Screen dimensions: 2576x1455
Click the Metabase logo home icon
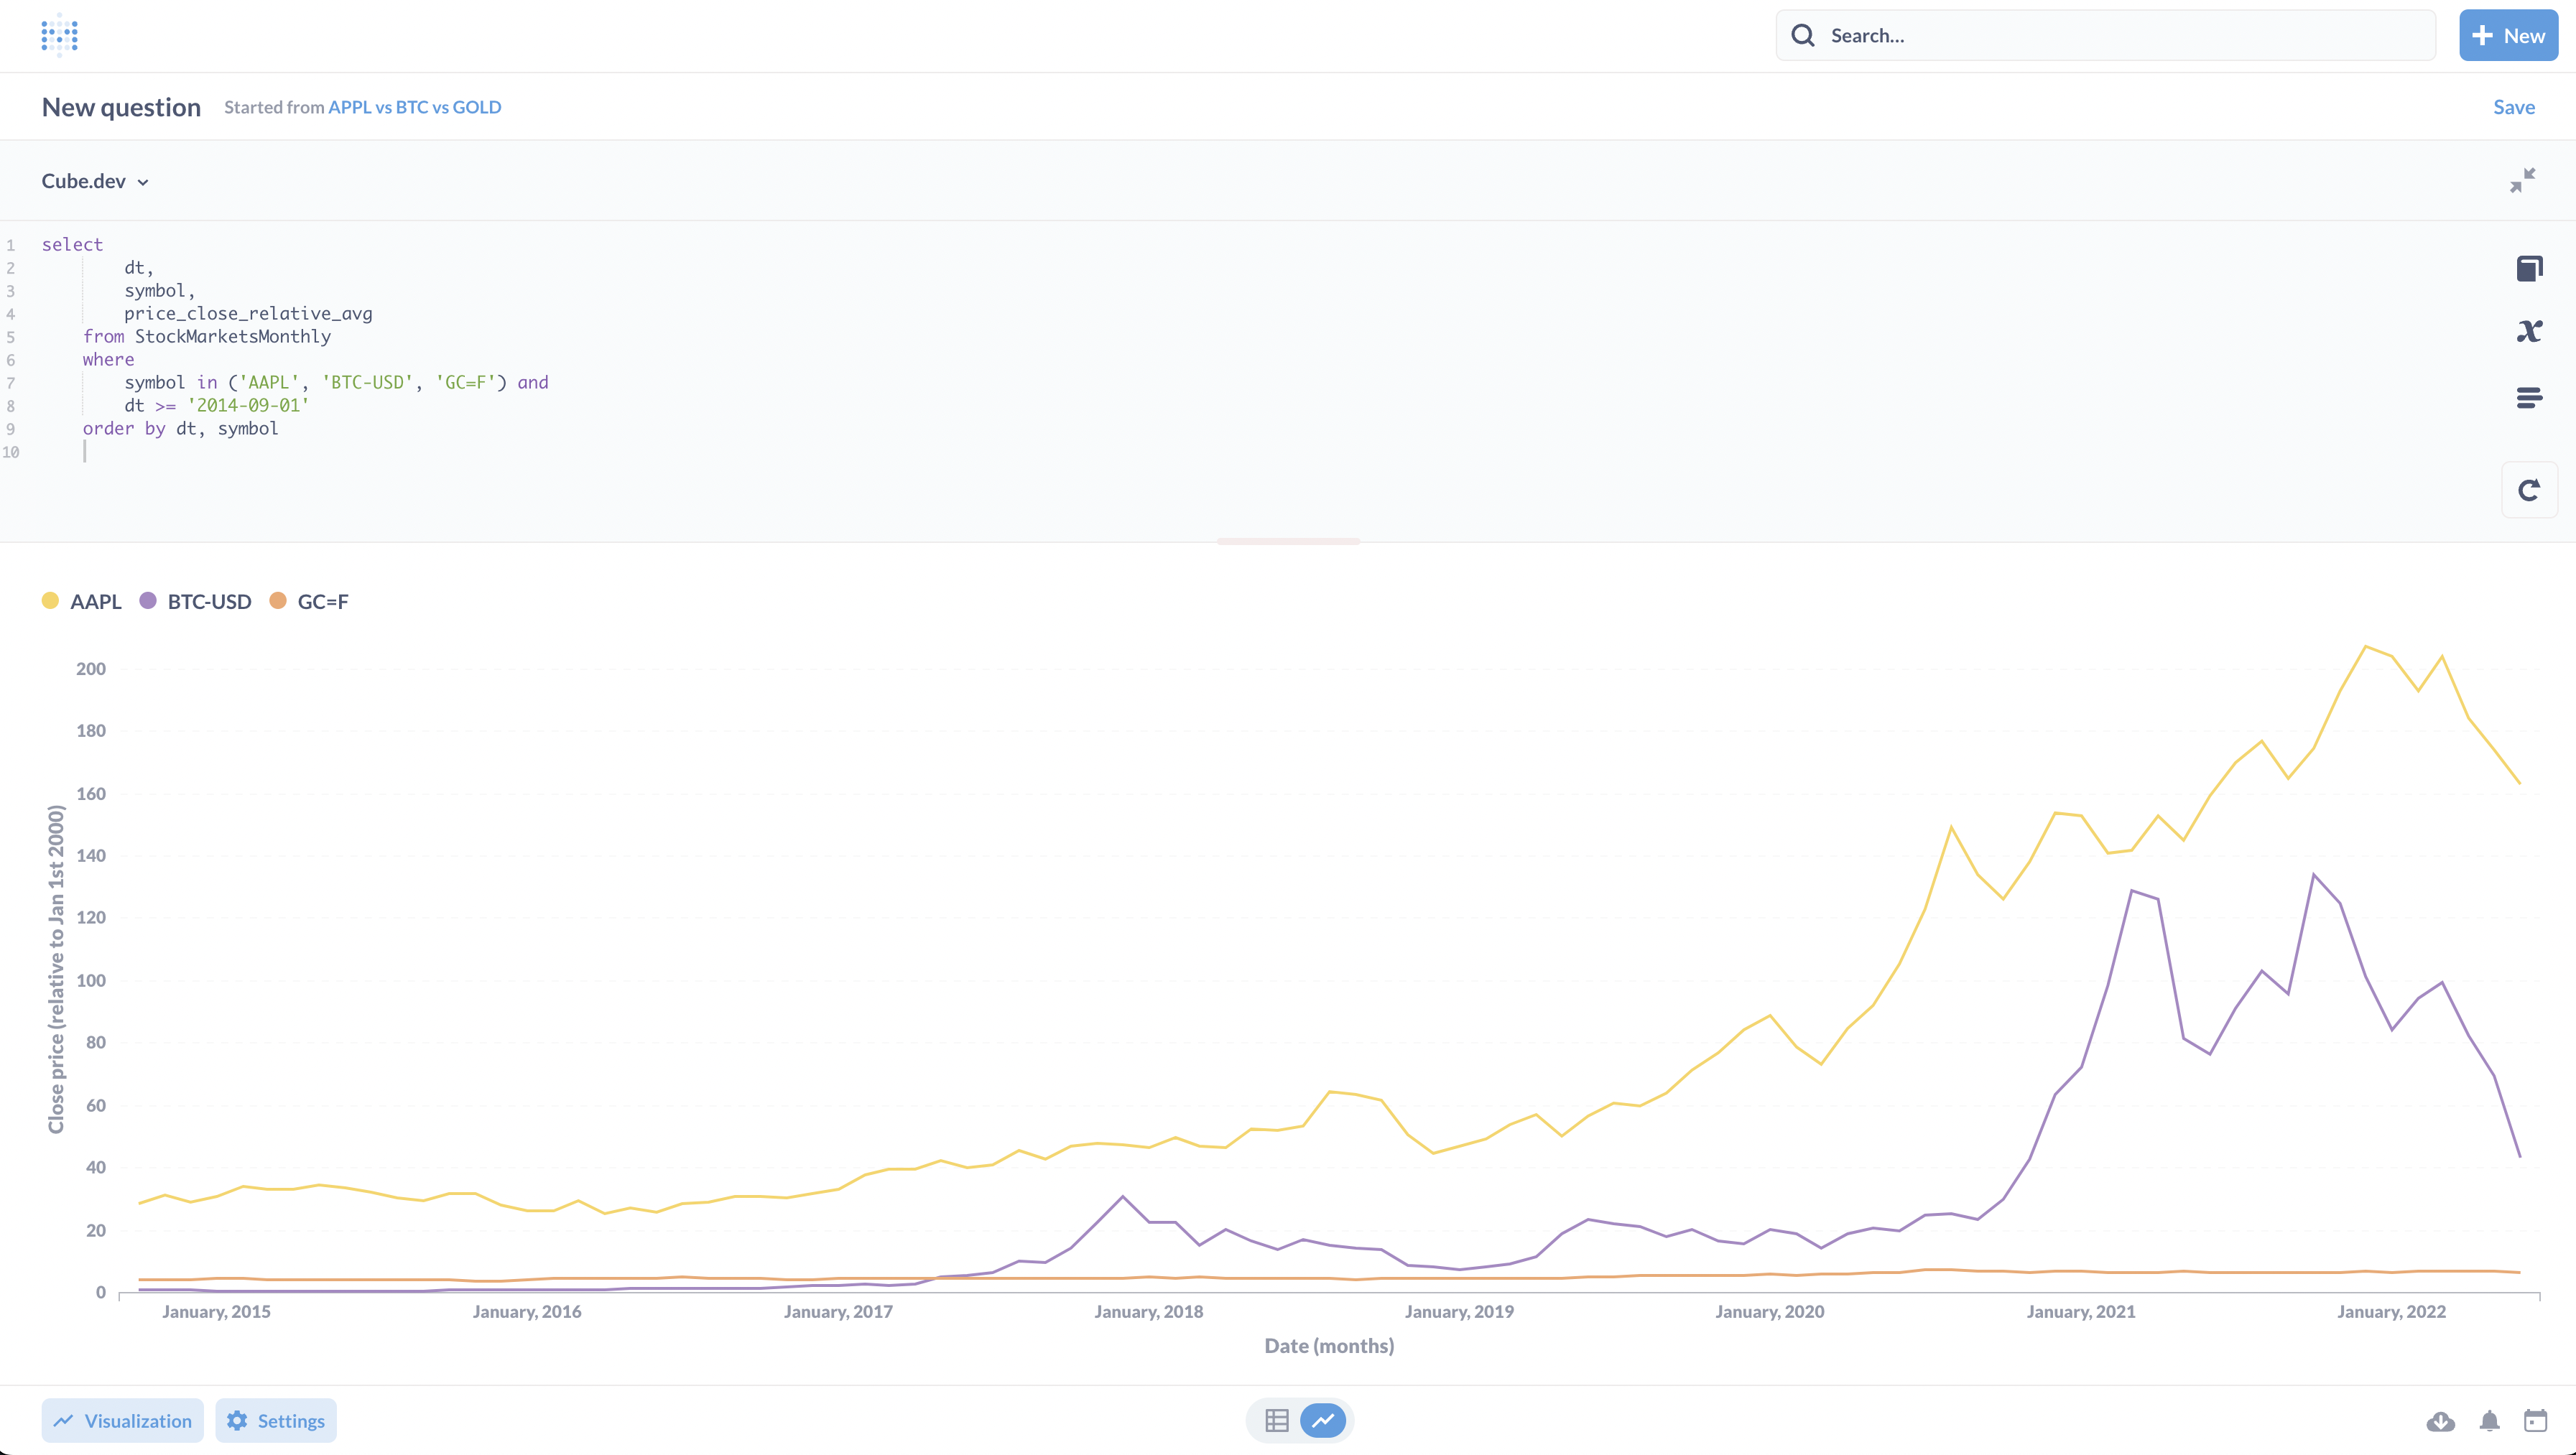tap(60, 36)
